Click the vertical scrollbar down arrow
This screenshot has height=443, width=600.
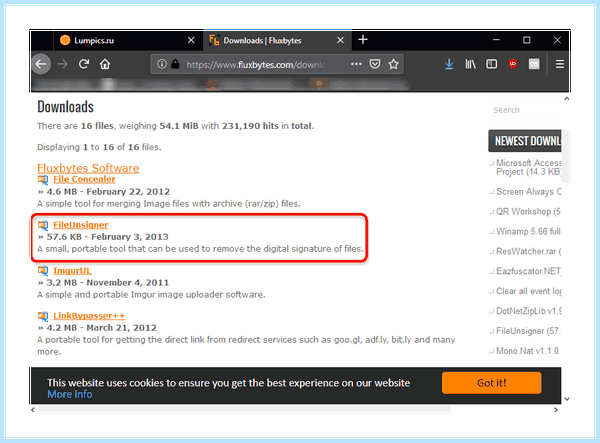pos(567,399)
